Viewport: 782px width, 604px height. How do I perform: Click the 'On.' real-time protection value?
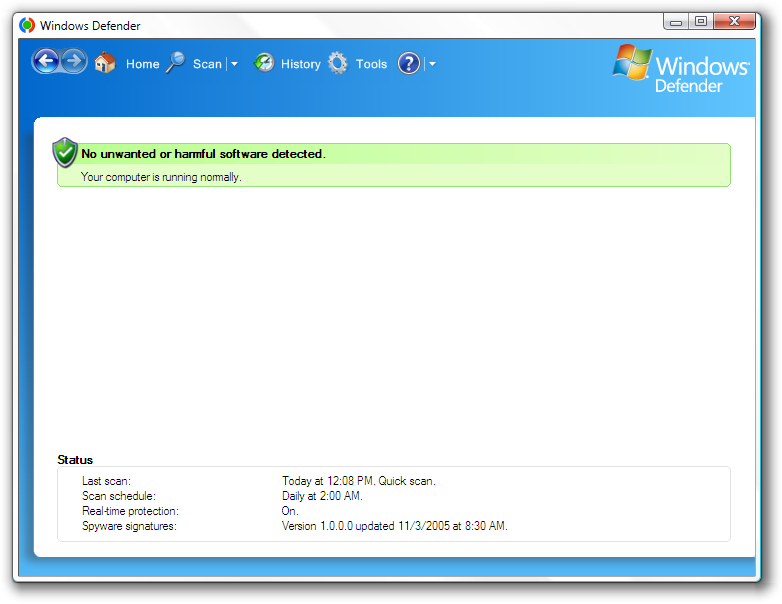290,511
